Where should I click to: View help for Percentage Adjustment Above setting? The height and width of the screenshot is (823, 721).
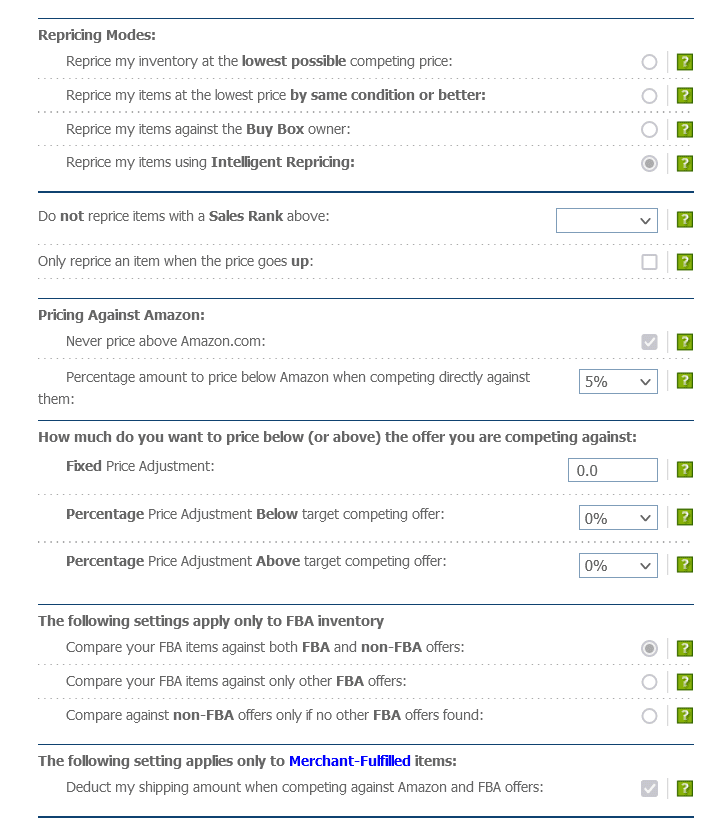pos(684,565)
